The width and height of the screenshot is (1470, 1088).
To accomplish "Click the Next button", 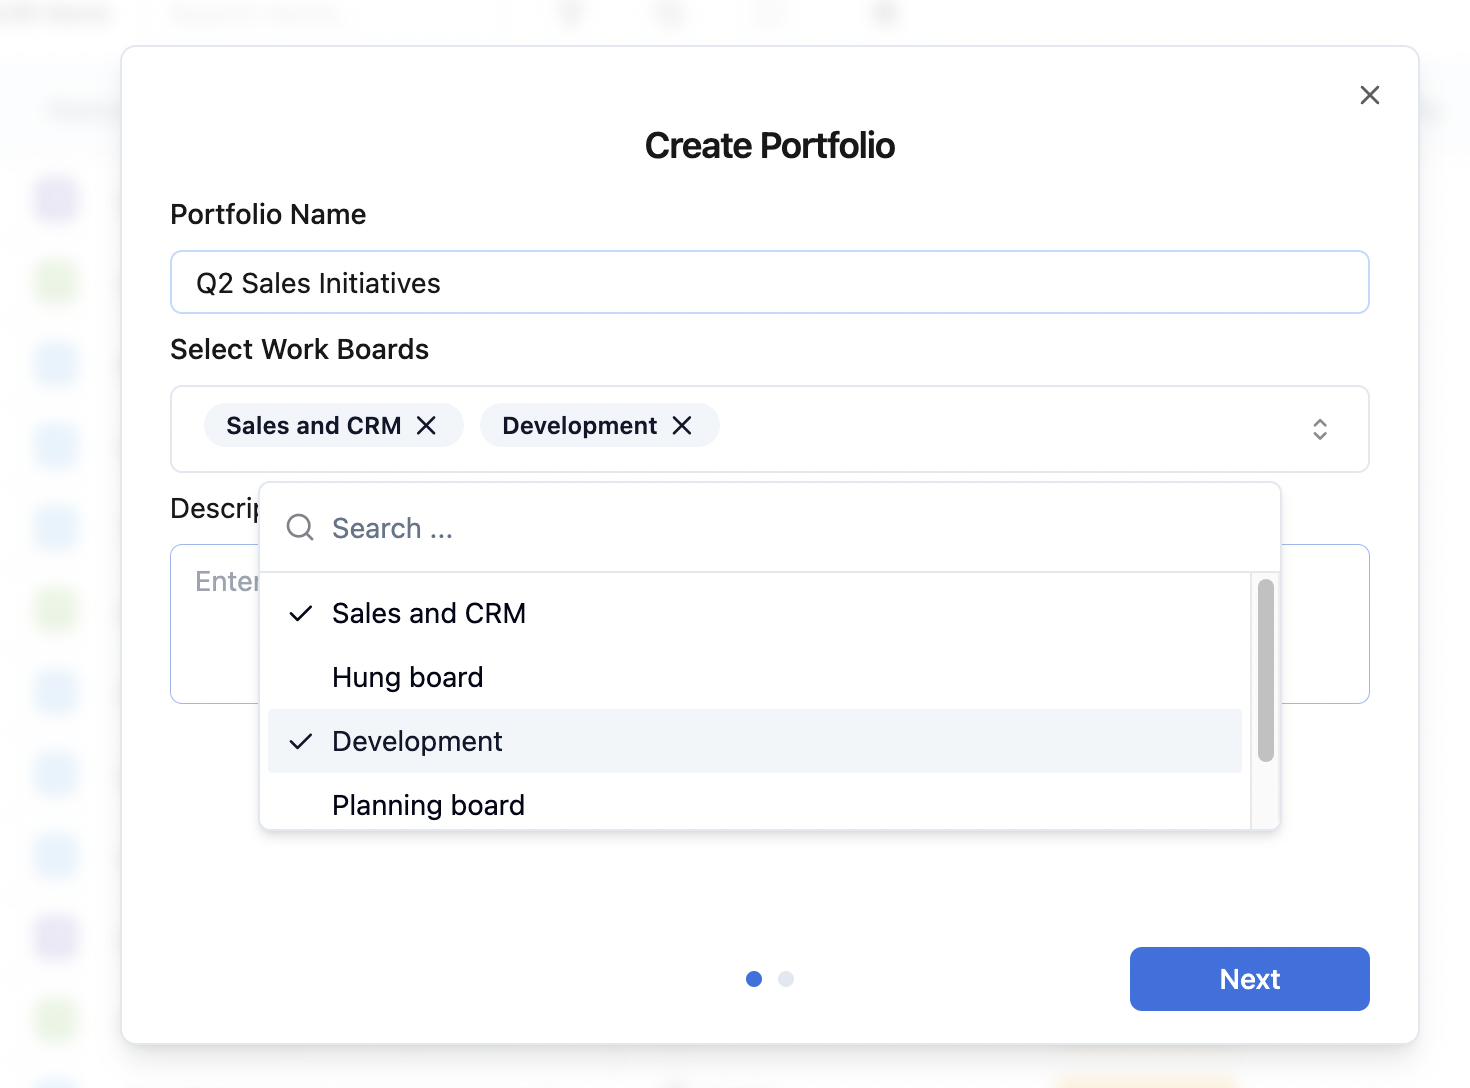I will click(1249, 979).
